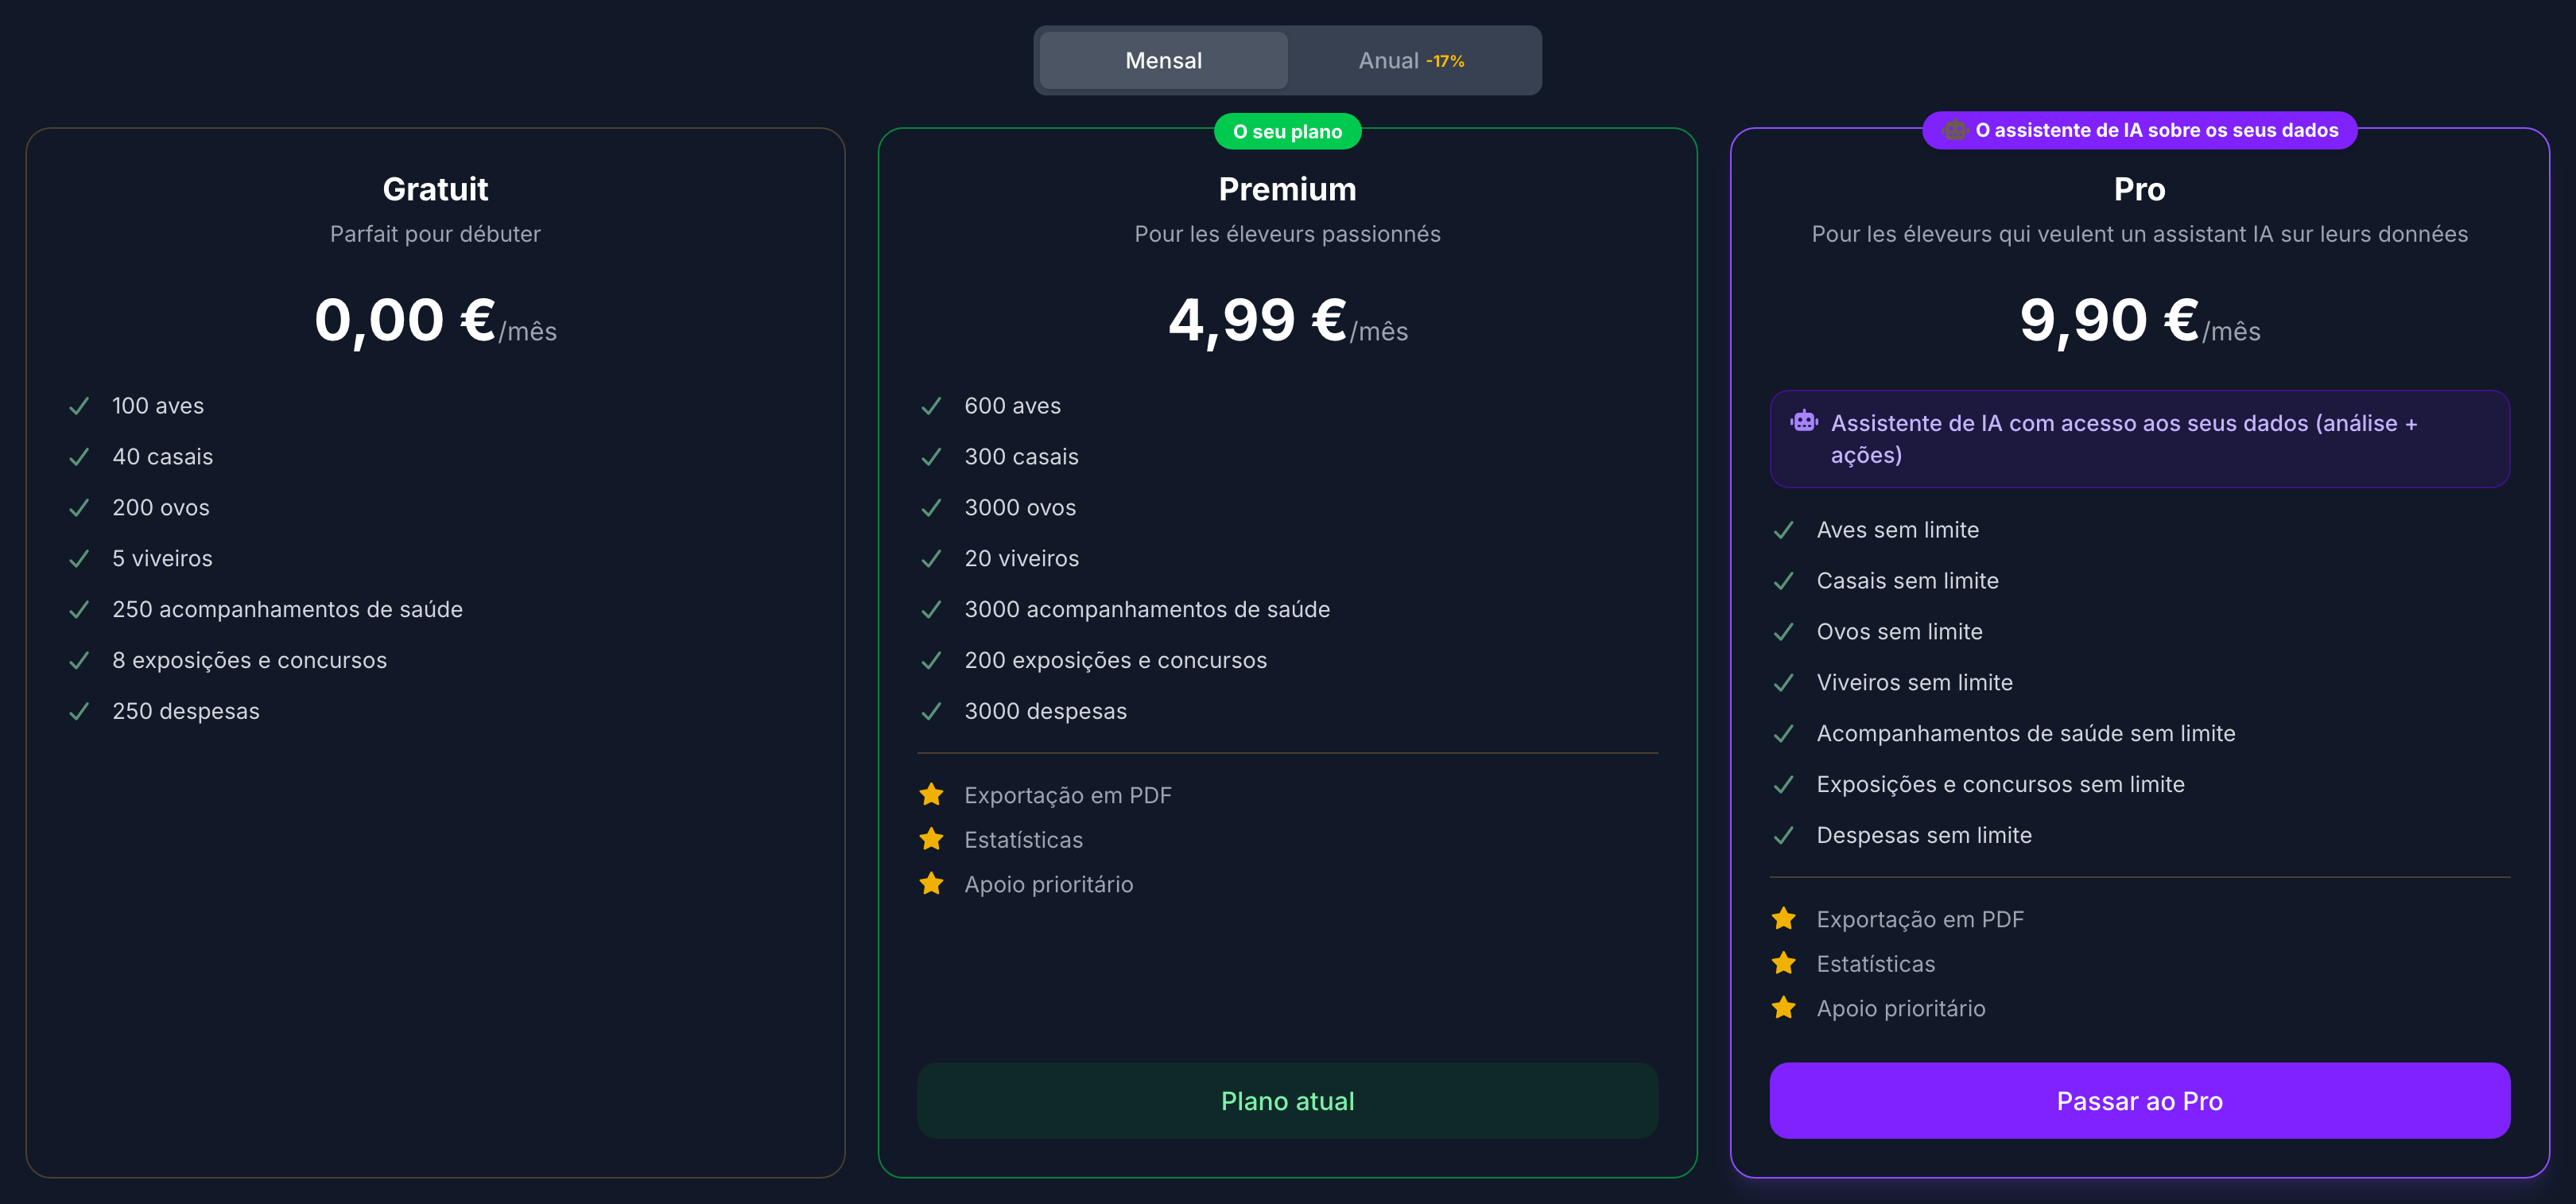The width and height of the screenshot is (2576, 1204).
Task: Click 'Viveiros sem limite' text
Action: (x=1914, y=682)
